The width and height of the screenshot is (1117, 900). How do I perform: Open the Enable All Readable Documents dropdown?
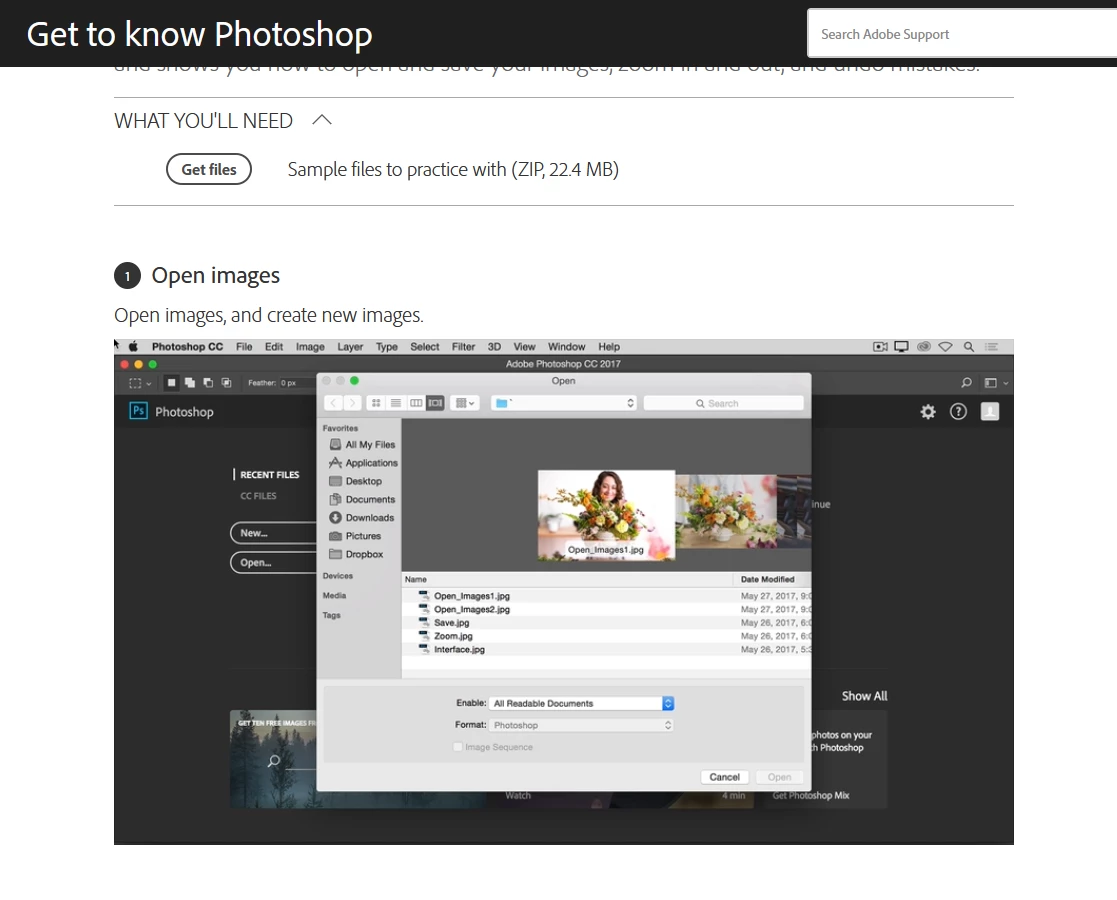pyautogui.click(x=581, y=703)
